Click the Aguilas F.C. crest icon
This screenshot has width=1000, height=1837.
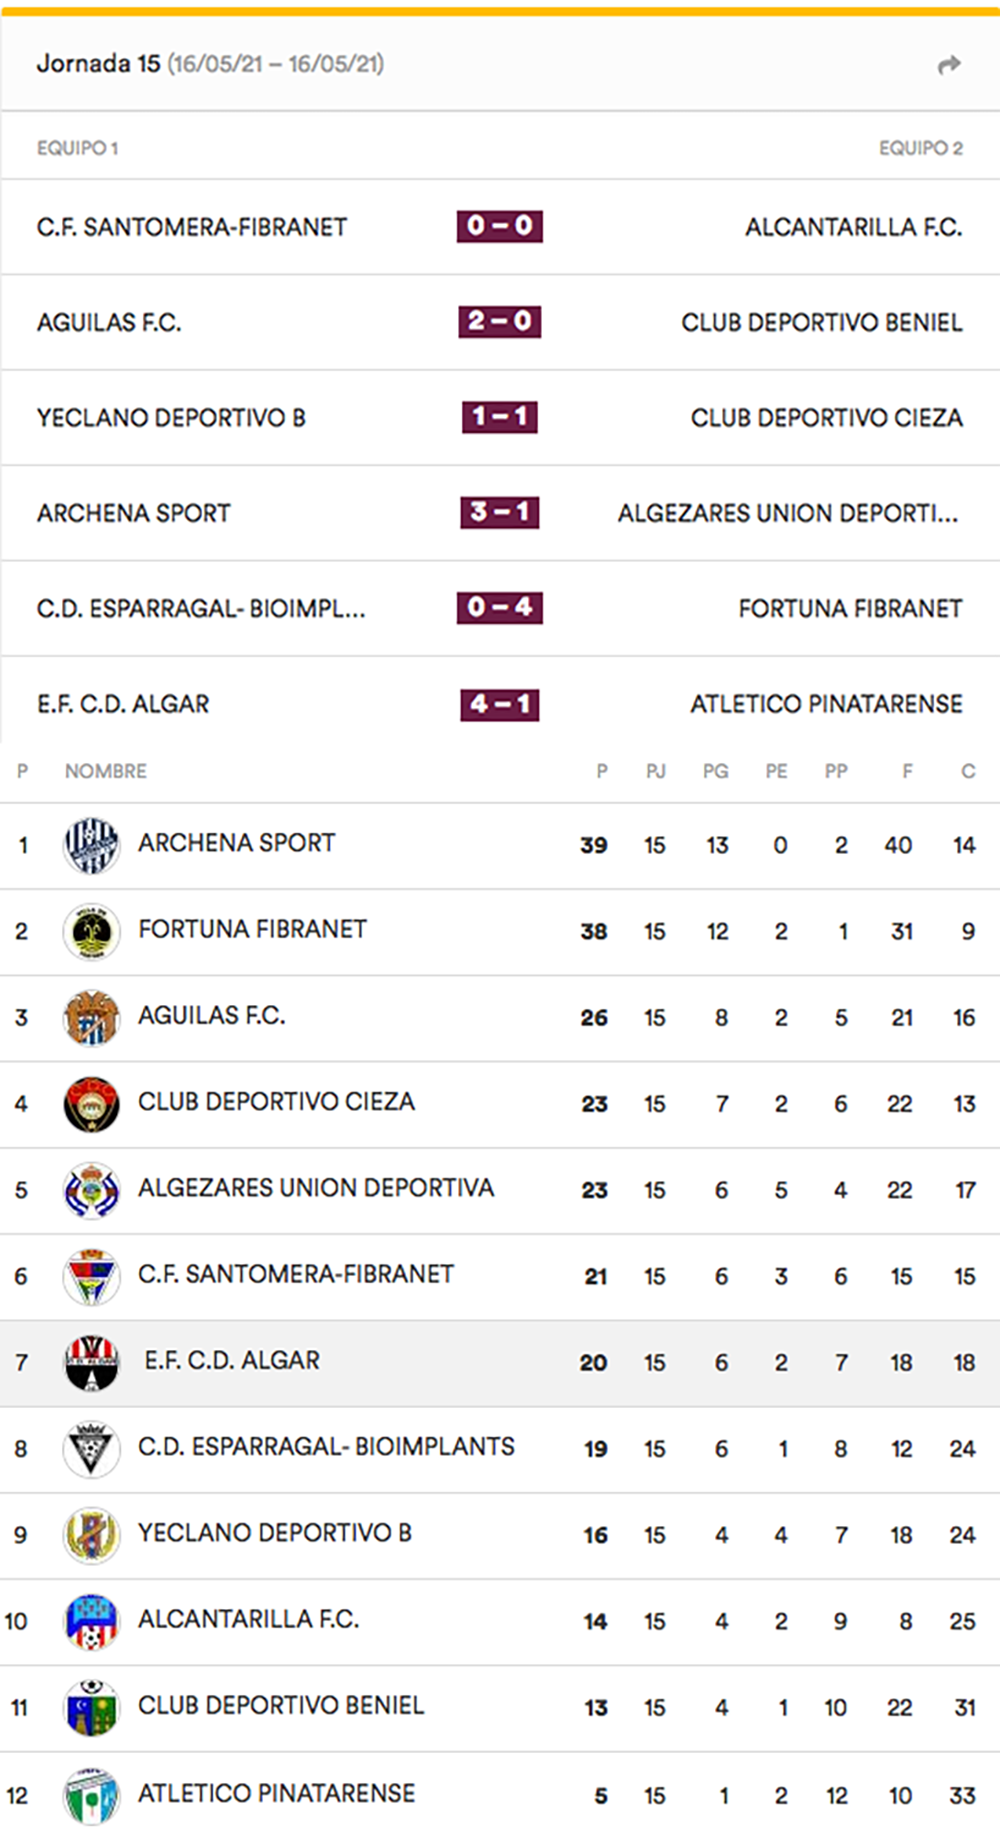pos(91,1017)
